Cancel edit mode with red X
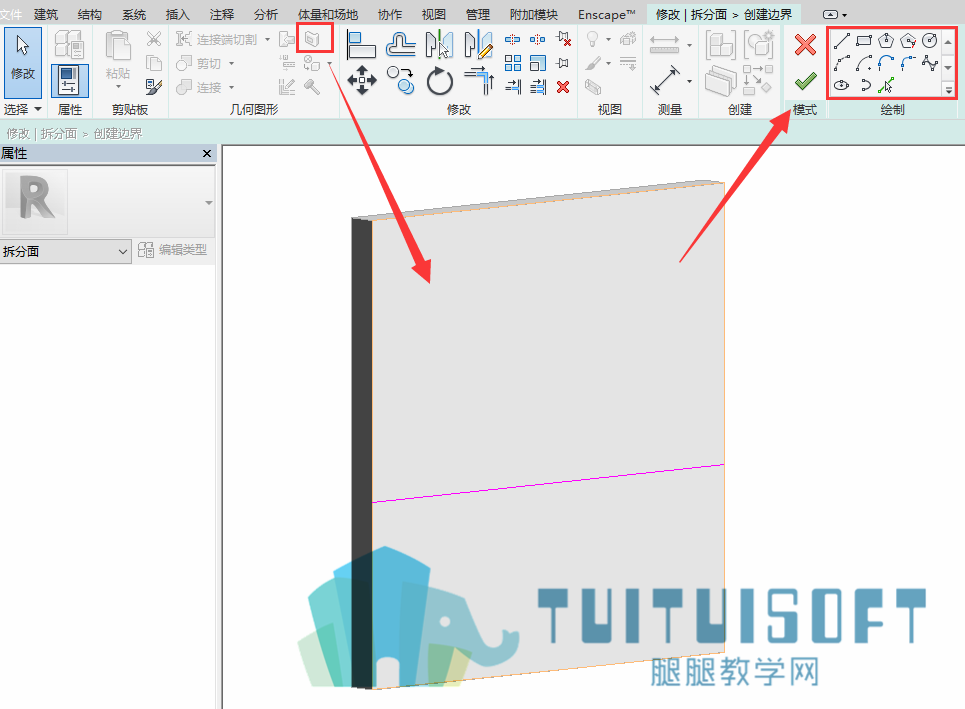The image size is (965, 709). click(805, 44)
